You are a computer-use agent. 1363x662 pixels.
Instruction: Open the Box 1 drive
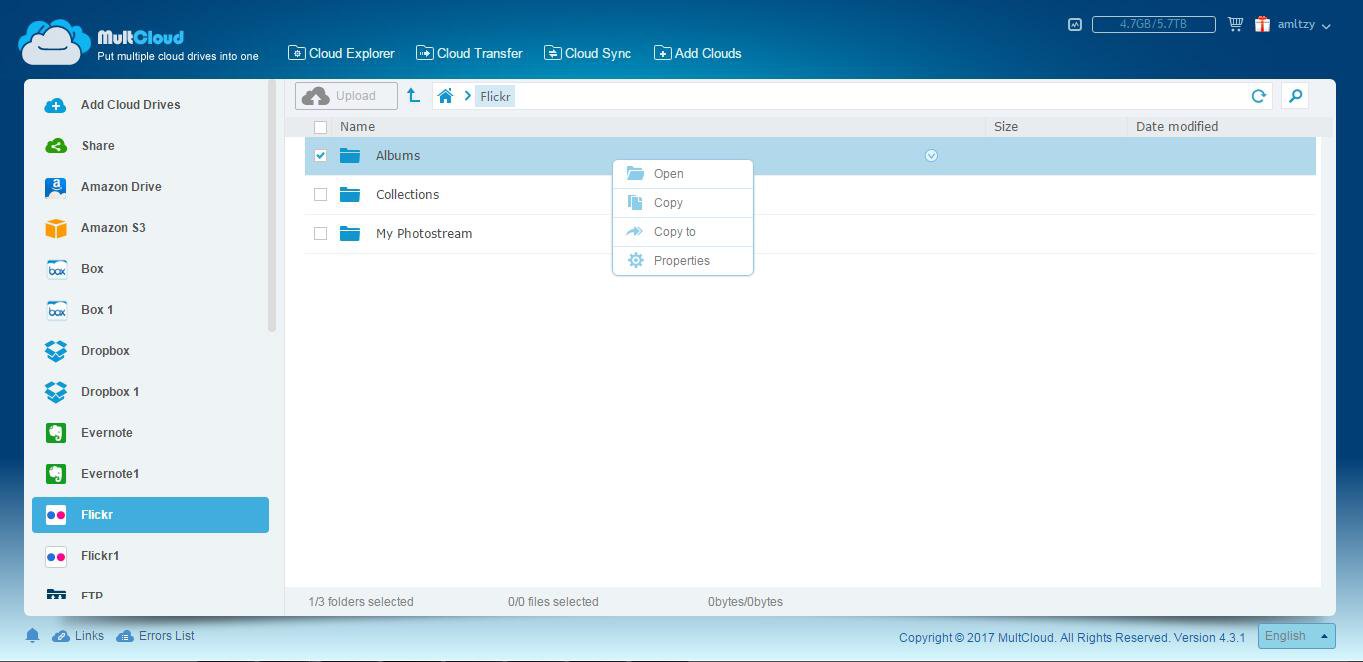click(150, 310)
